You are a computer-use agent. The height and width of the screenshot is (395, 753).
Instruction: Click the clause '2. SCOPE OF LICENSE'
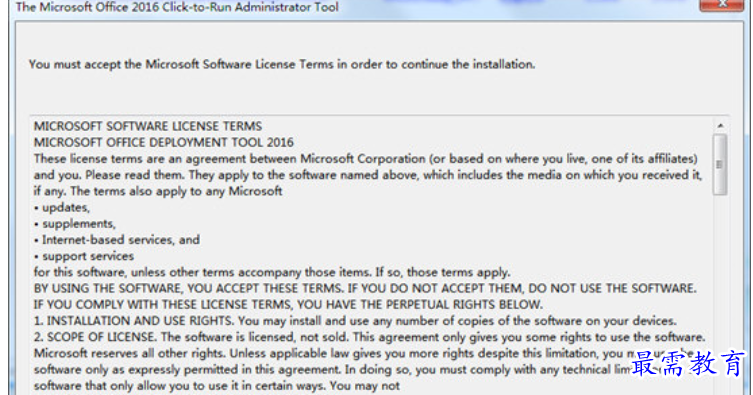tap(96, 337)
